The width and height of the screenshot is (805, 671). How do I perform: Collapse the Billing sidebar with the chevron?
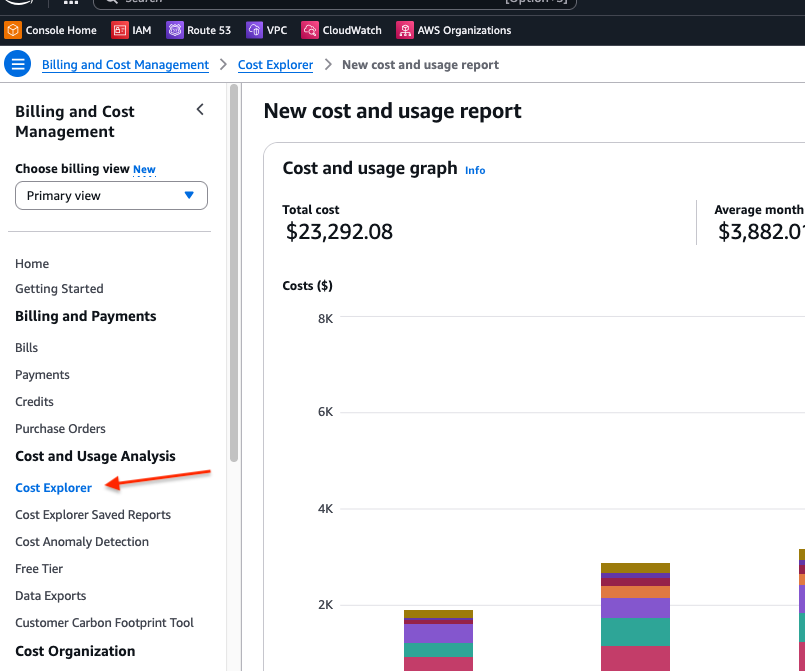pyautogui.click(x=200, y=109)
